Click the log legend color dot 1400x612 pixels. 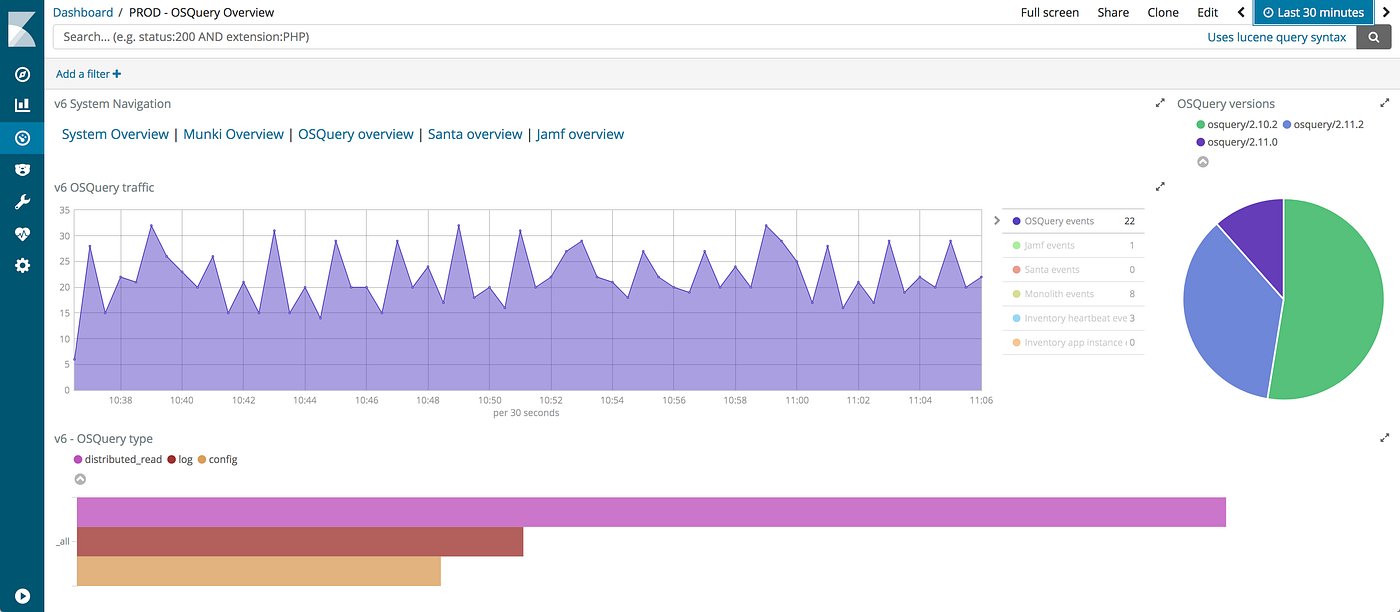pos(172,459)
